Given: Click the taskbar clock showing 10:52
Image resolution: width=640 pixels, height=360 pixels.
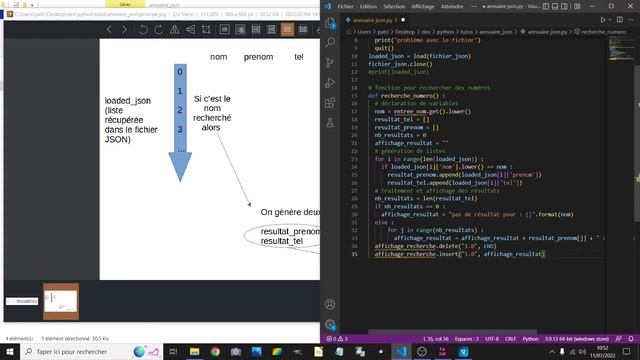Looking at the screenshot, I should tap(602, 351).
